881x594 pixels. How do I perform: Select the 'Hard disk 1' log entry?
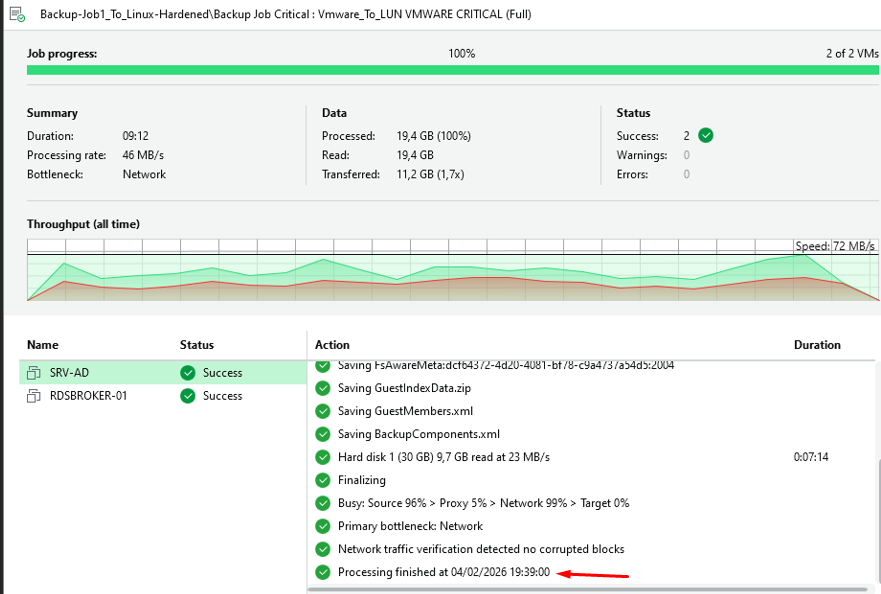pos(450,457)
